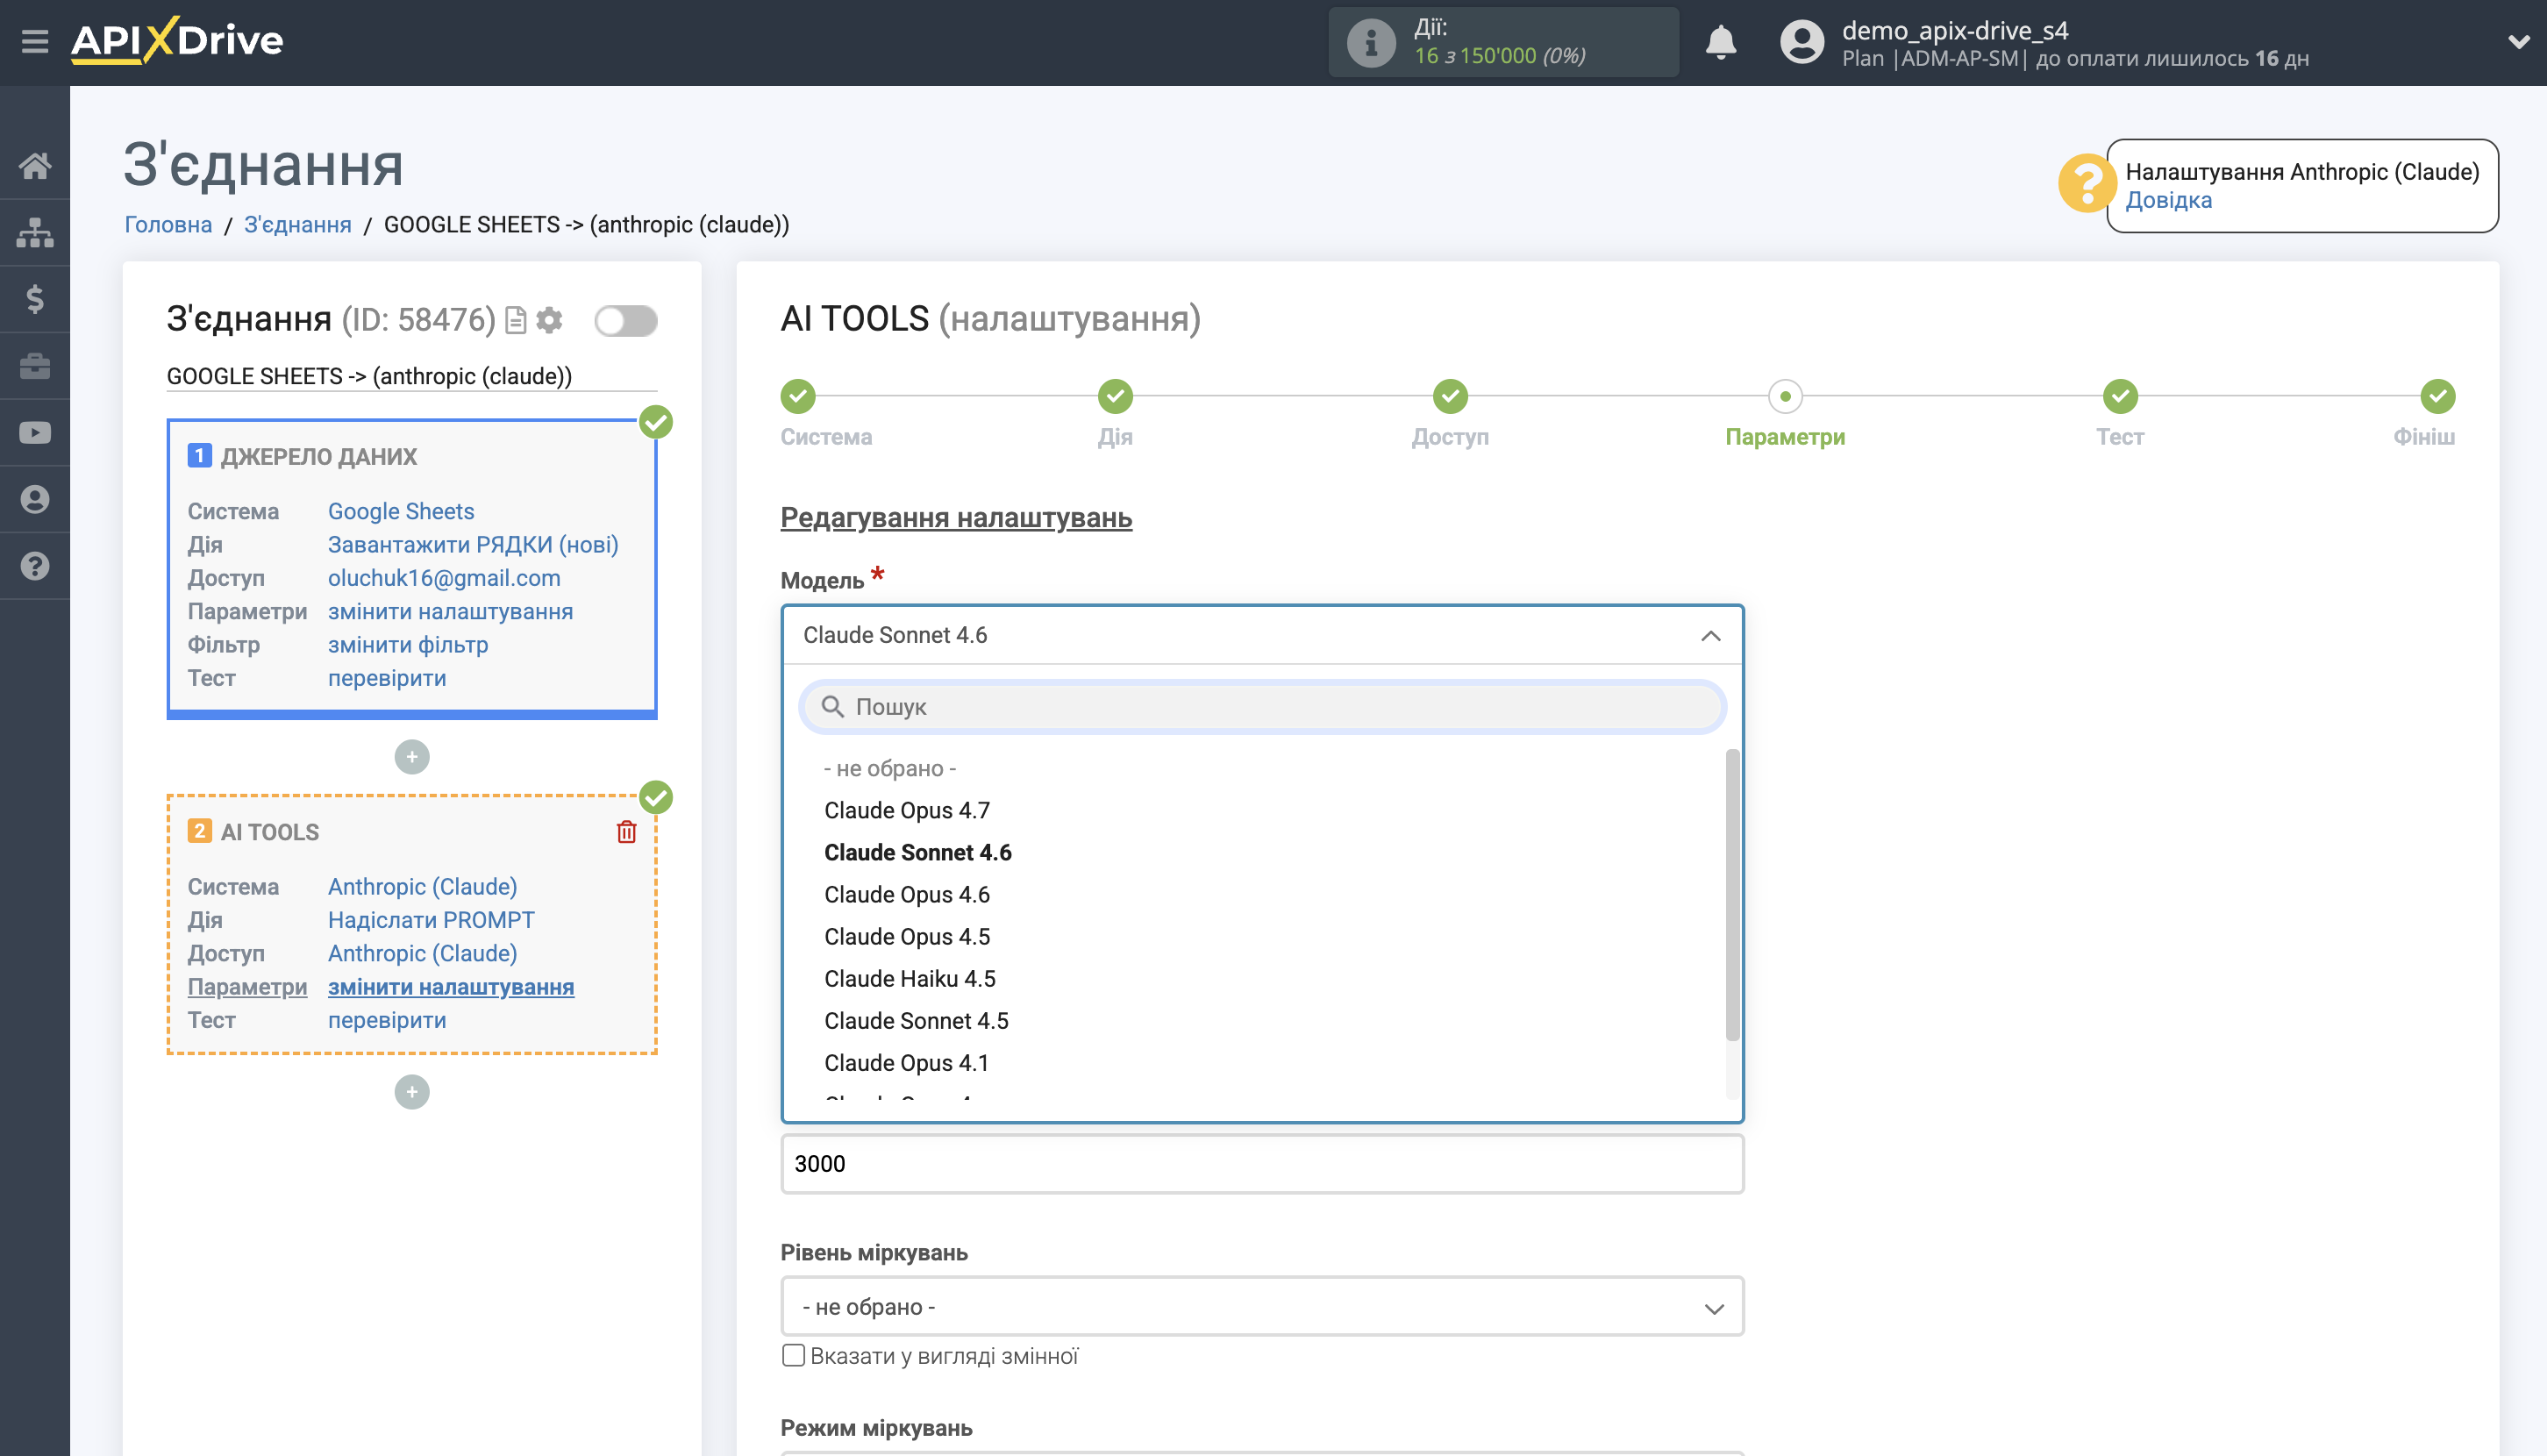
Task: Expand the account menu chevron
Action: (x=2518, y=42)
